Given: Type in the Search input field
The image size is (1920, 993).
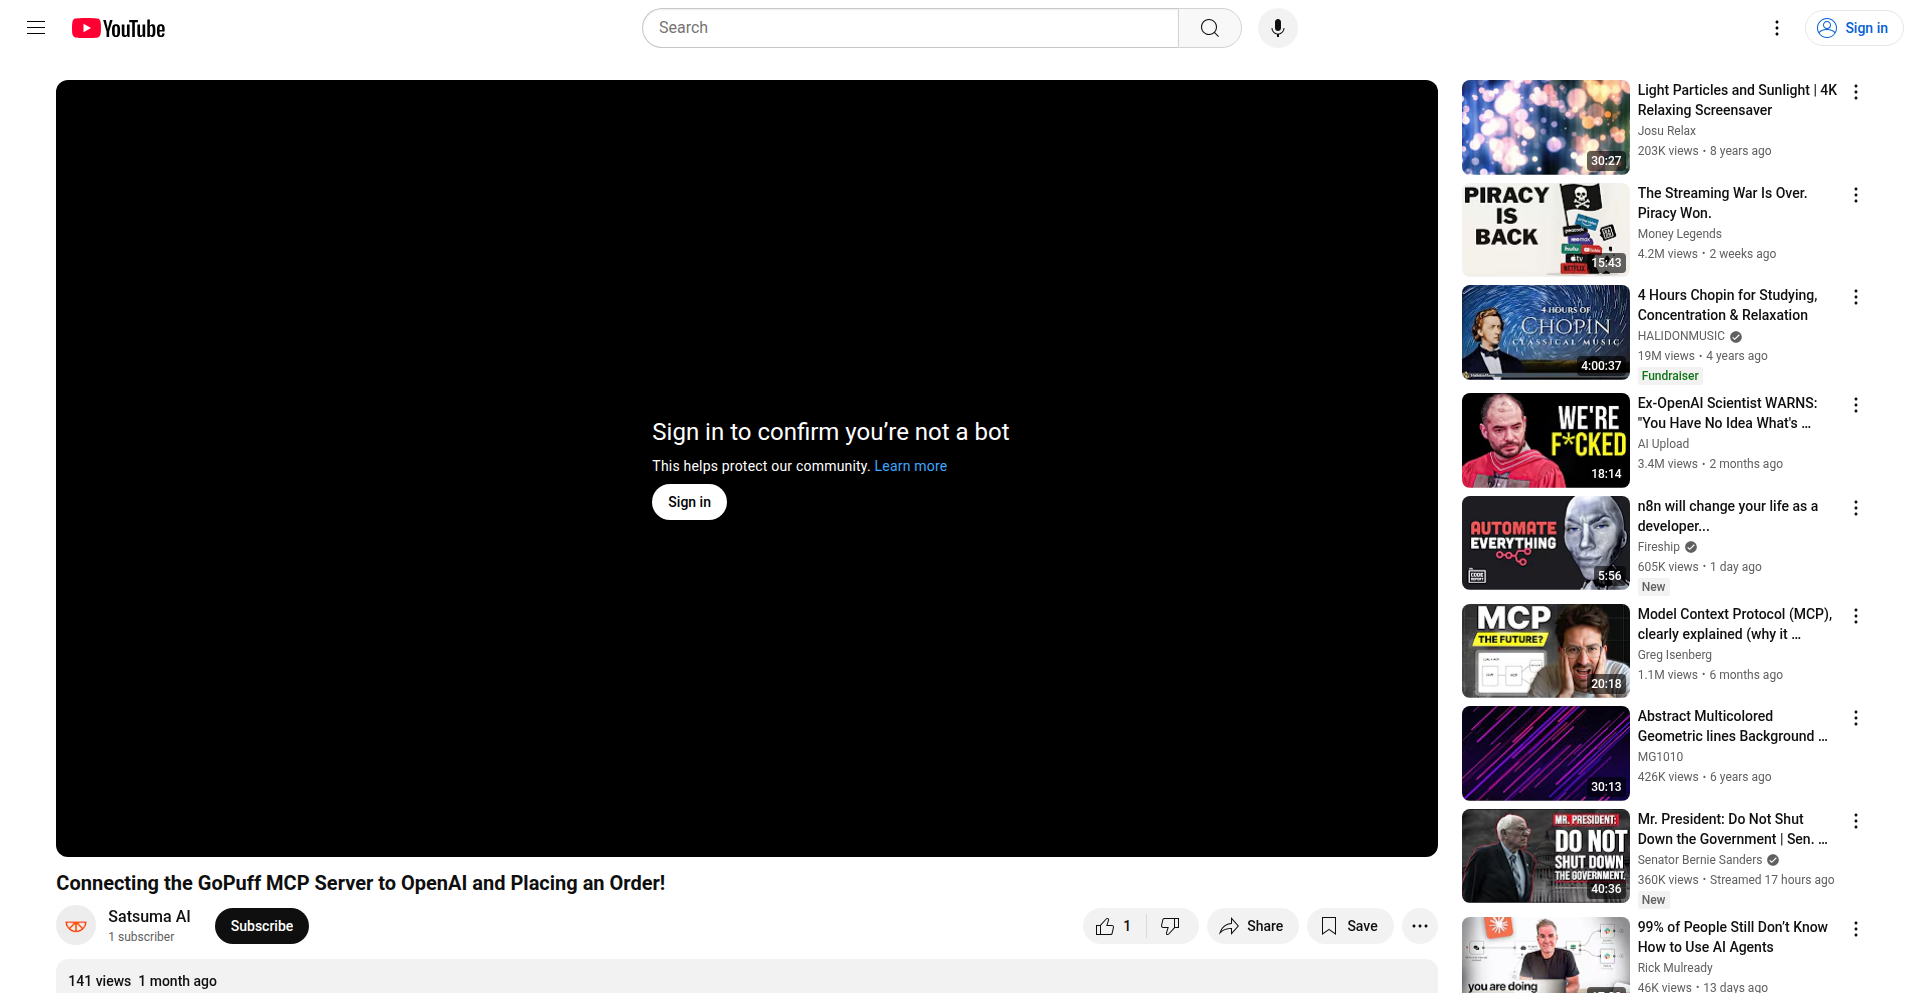Looking at the screenshot, I should coord(910,28).
